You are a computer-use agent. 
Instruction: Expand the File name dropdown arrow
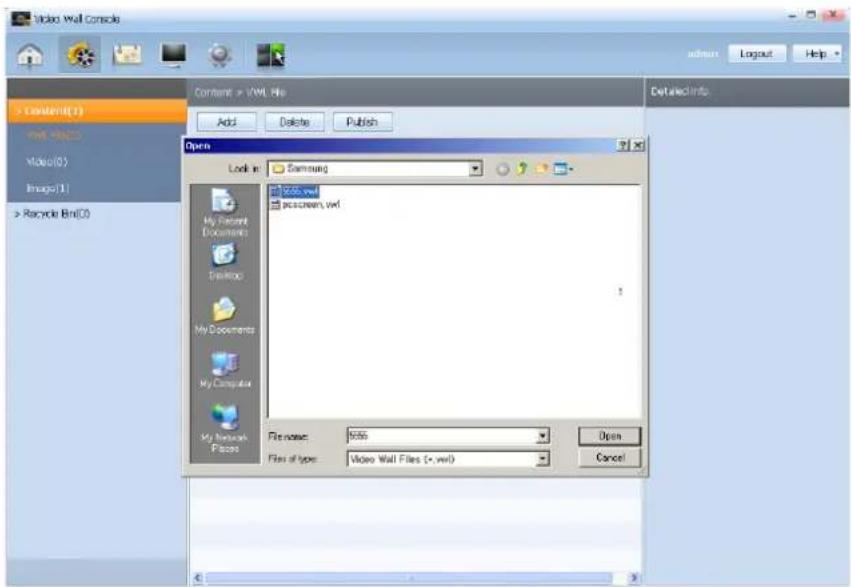click(x=542, y=436)
